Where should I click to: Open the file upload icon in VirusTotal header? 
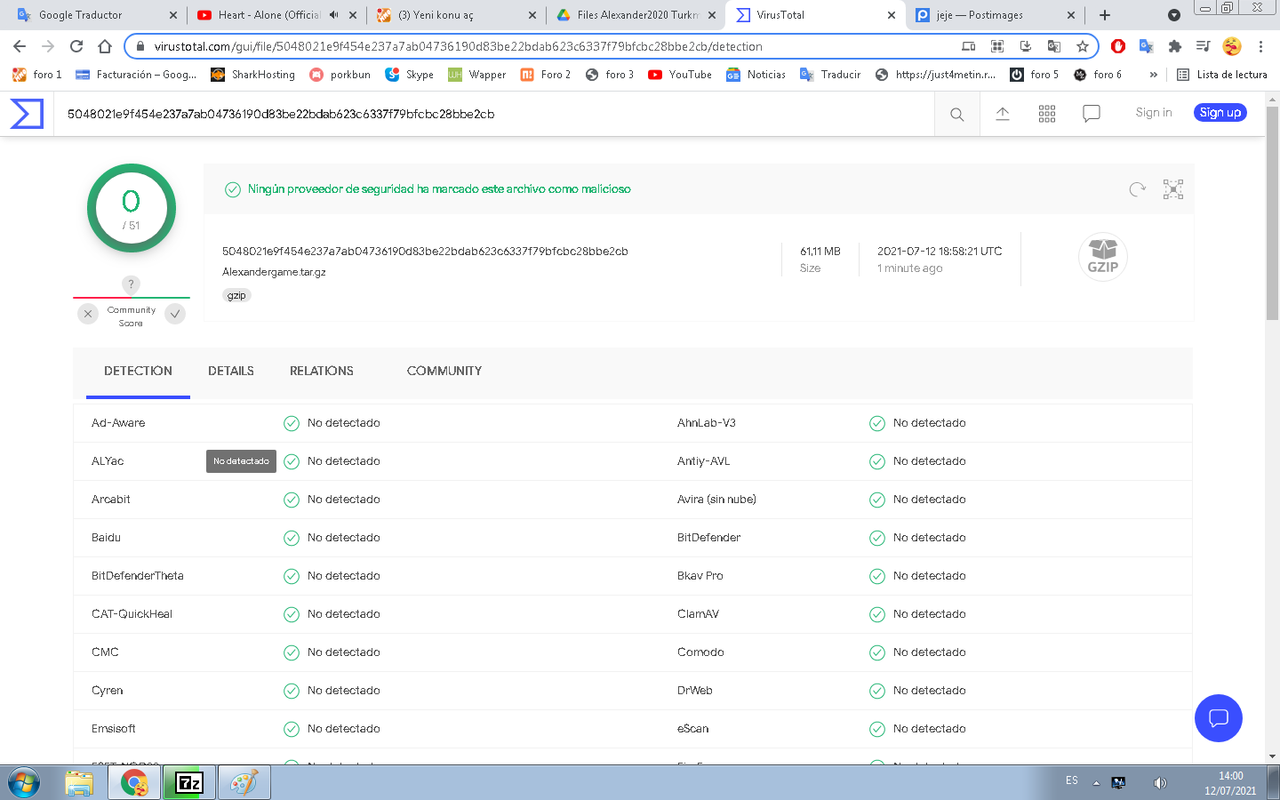[x=1002, y=114]
